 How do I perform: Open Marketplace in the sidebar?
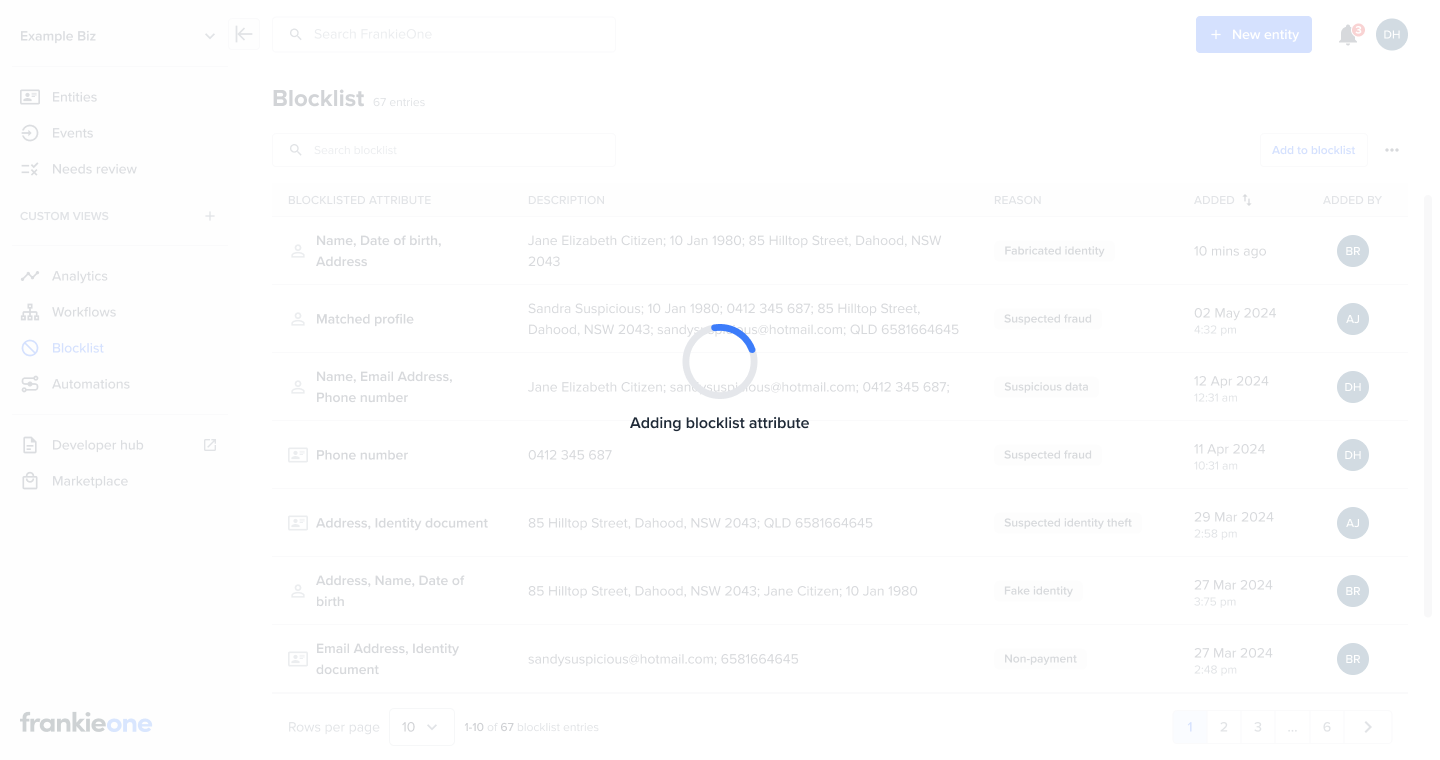(90, 481)
